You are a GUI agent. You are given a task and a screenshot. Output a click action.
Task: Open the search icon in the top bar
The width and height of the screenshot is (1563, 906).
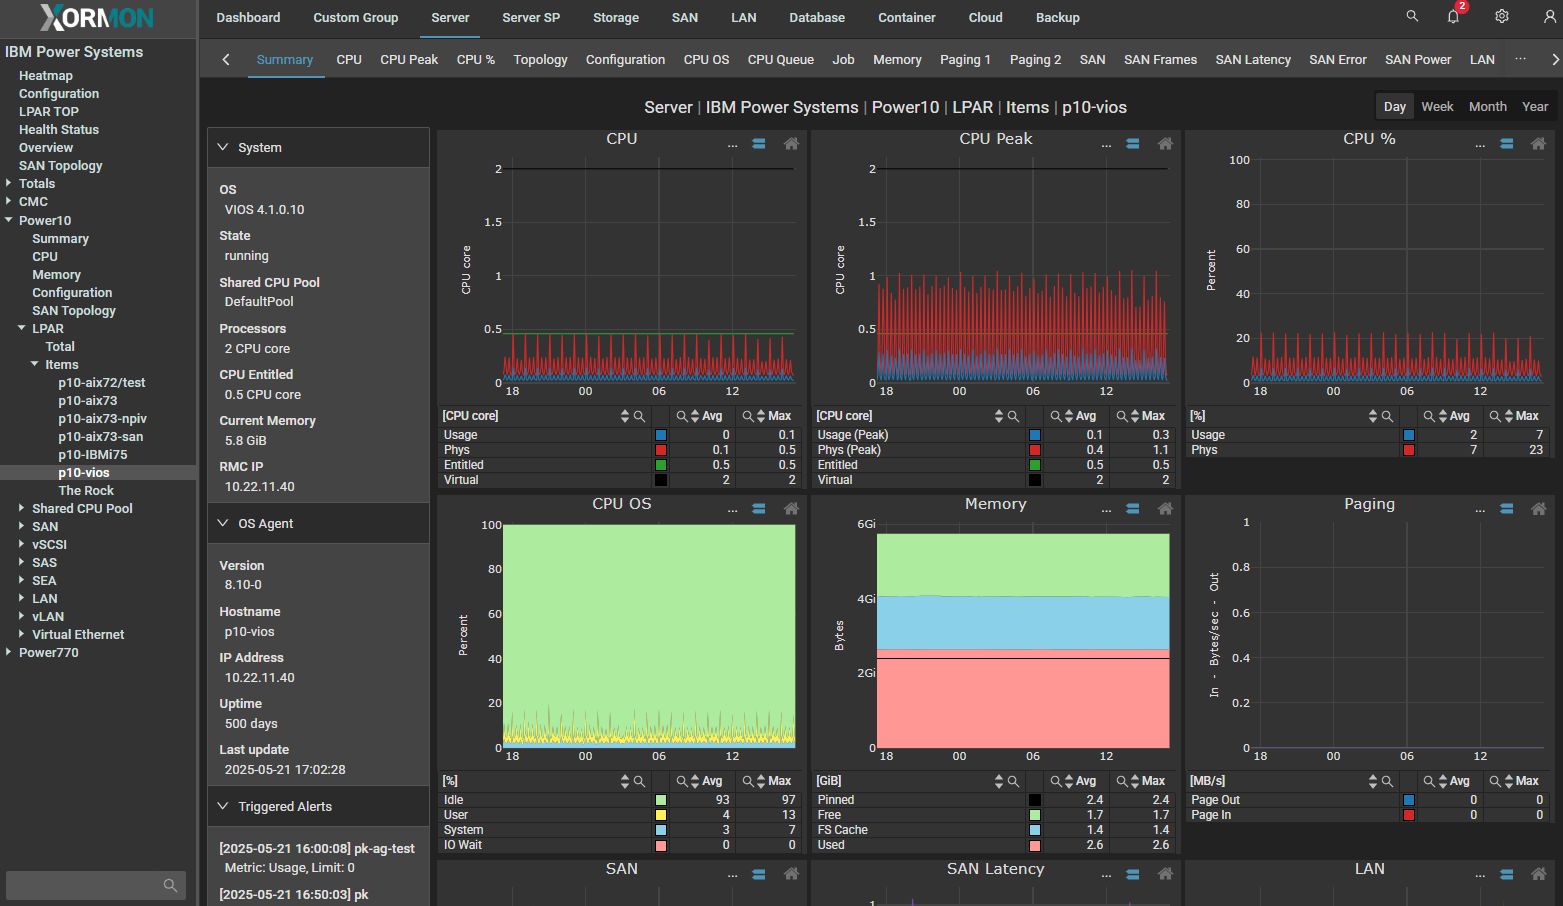coord(1412,16)
